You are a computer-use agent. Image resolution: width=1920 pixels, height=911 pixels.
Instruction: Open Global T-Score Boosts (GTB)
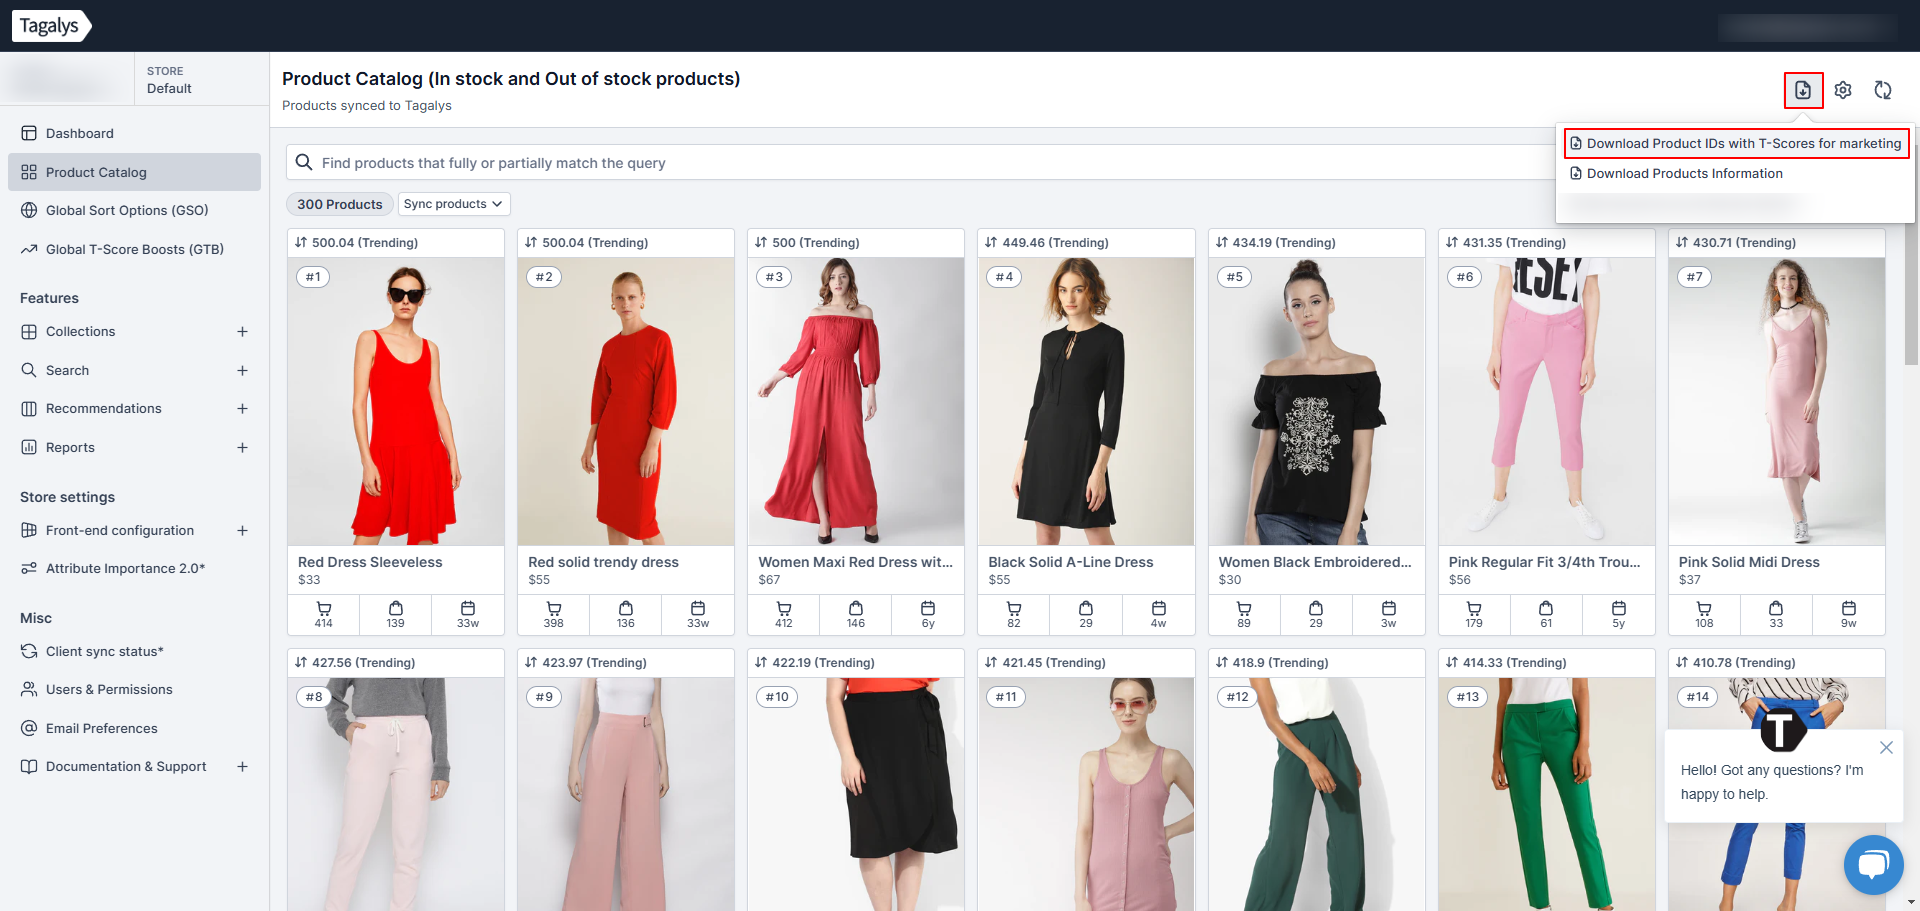(134, 249)
